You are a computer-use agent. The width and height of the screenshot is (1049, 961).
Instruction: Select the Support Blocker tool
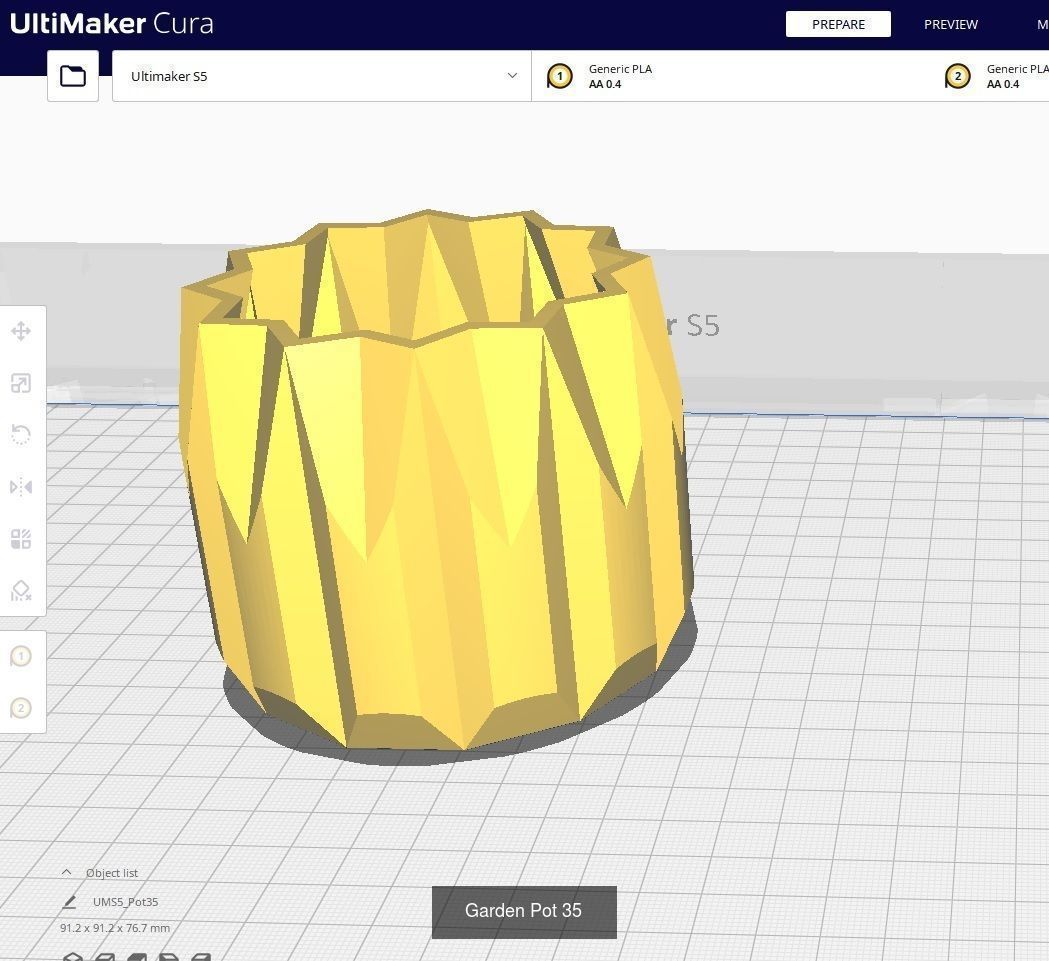click(x=21, y=590)
